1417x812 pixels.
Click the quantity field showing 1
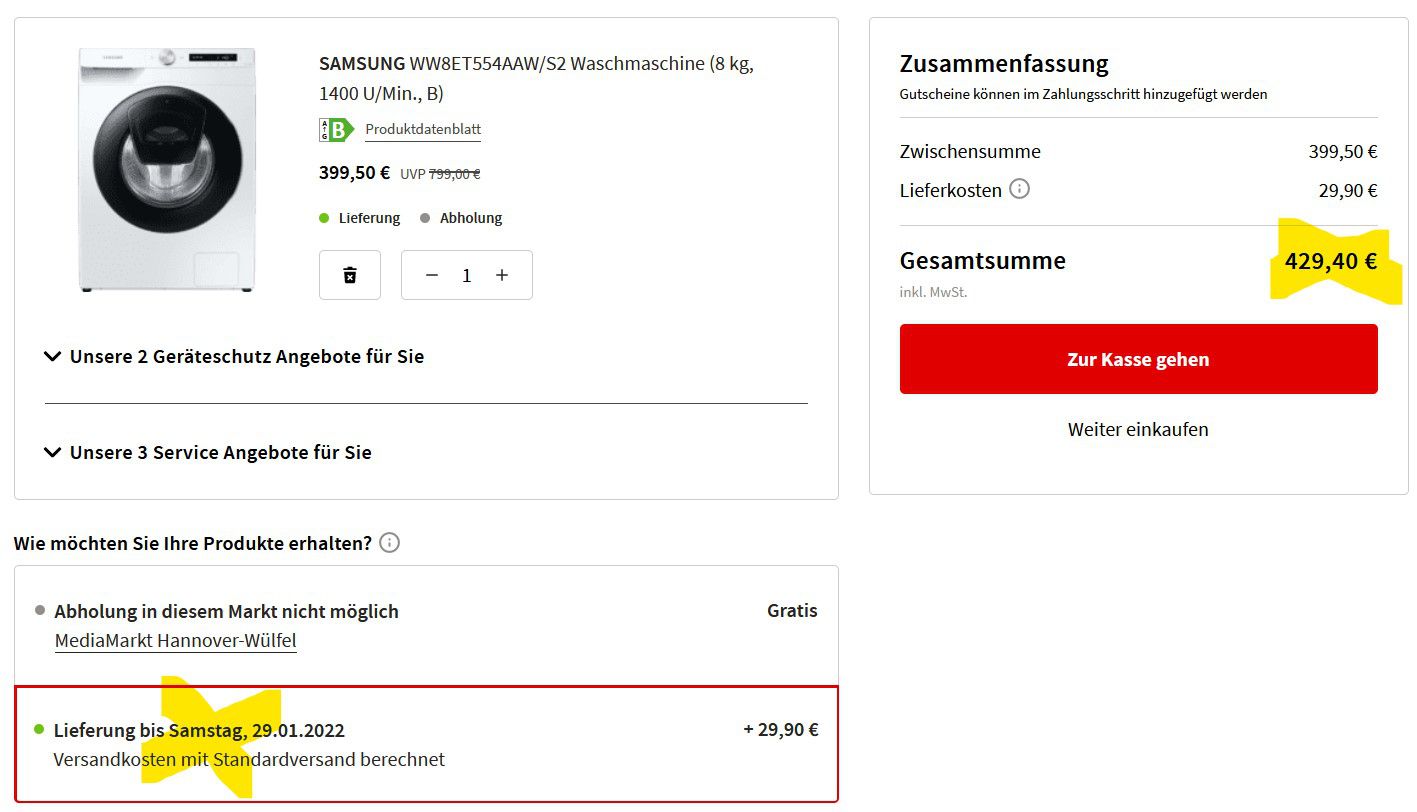click(x=467, y=275)
